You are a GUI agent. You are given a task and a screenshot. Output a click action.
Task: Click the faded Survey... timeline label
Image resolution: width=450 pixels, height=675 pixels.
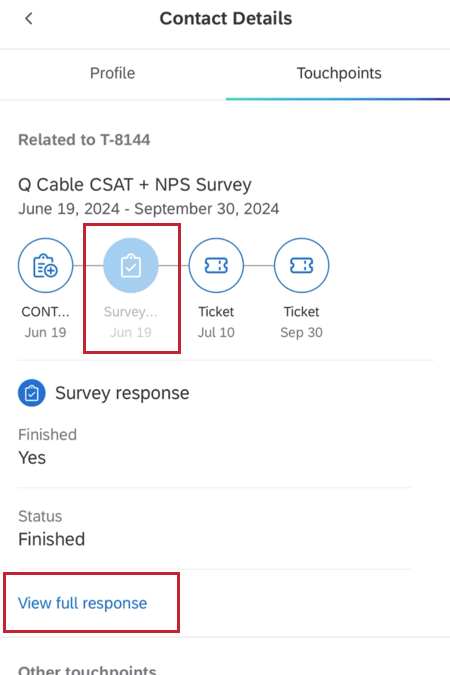[x=131, y=312]
